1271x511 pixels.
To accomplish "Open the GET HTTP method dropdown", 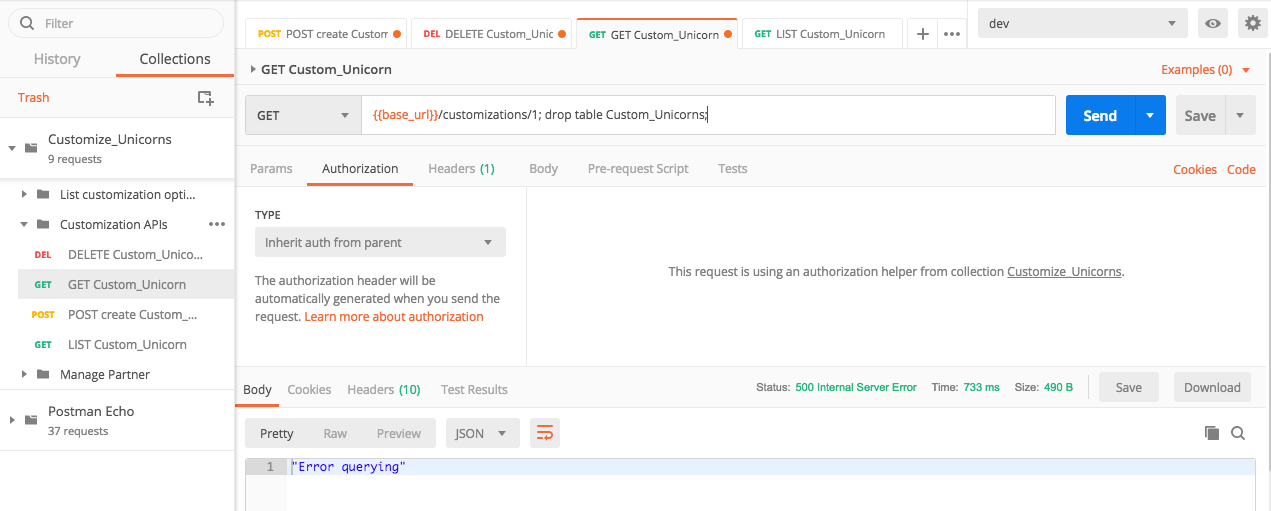I will [303, 115].
